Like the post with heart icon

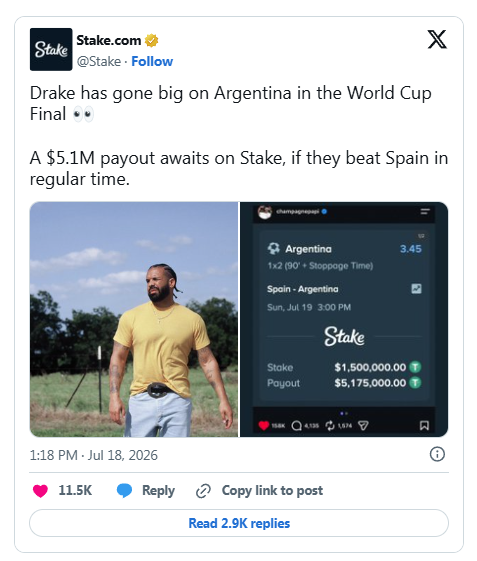tap(40, 491)
